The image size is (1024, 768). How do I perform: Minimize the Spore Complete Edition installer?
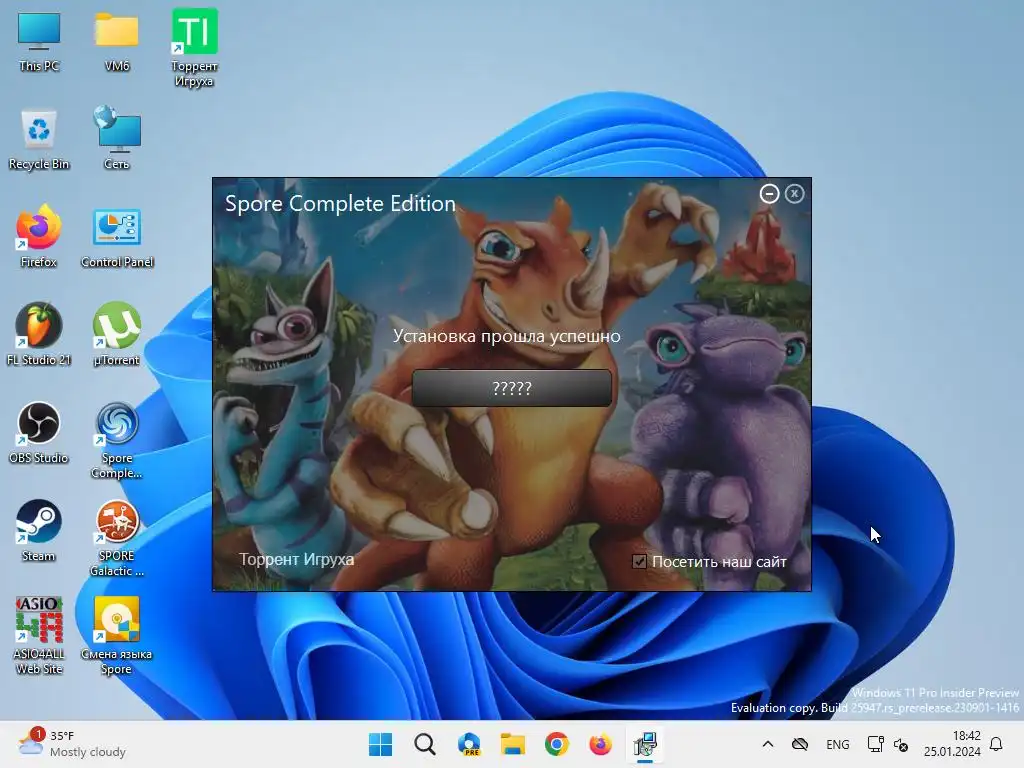[769, 193]
